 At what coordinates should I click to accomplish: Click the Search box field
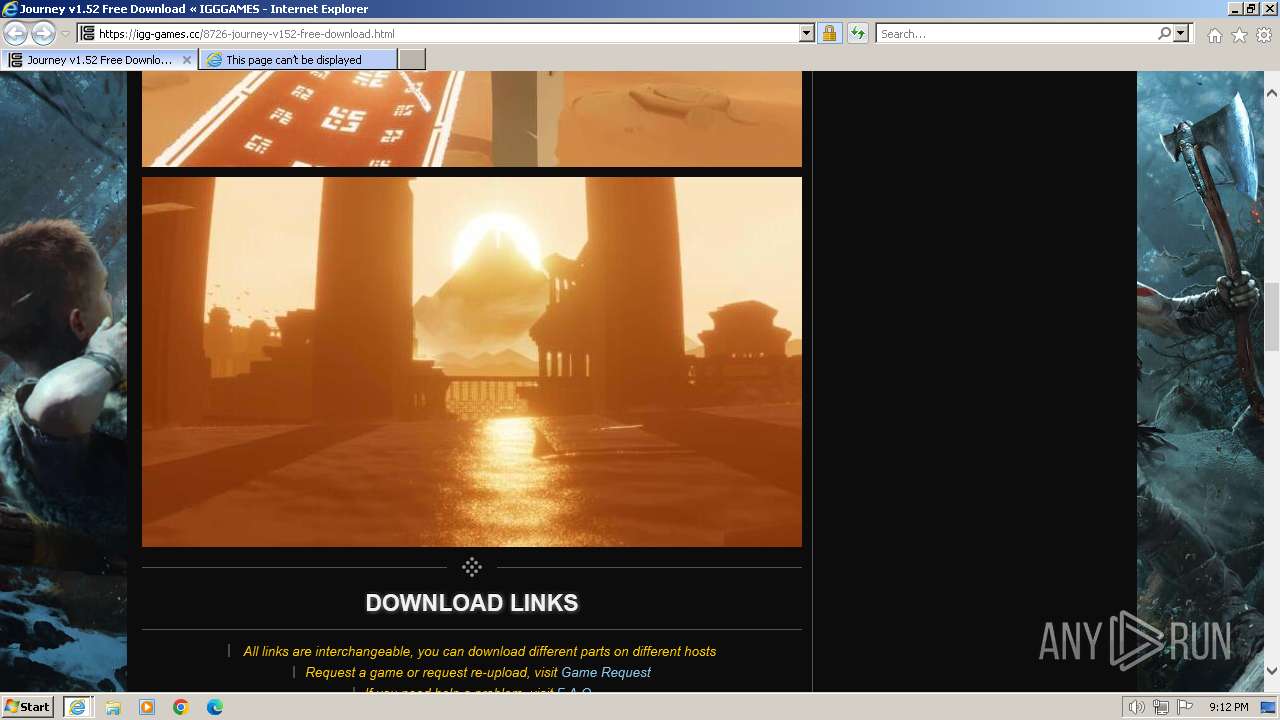coord(1015,33)
